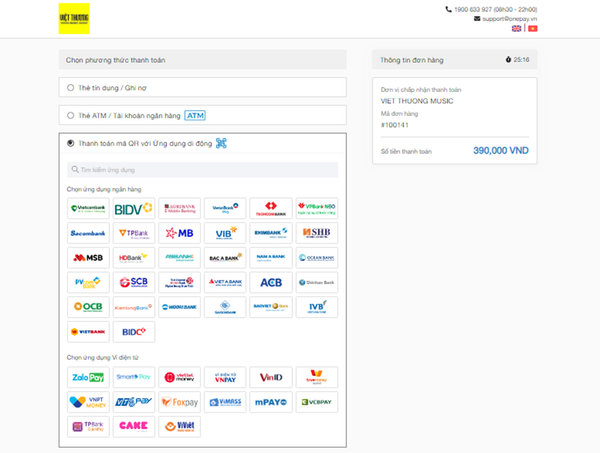Pick the BIDC bank tile
The image size is (600, 453).
[134, 332]
